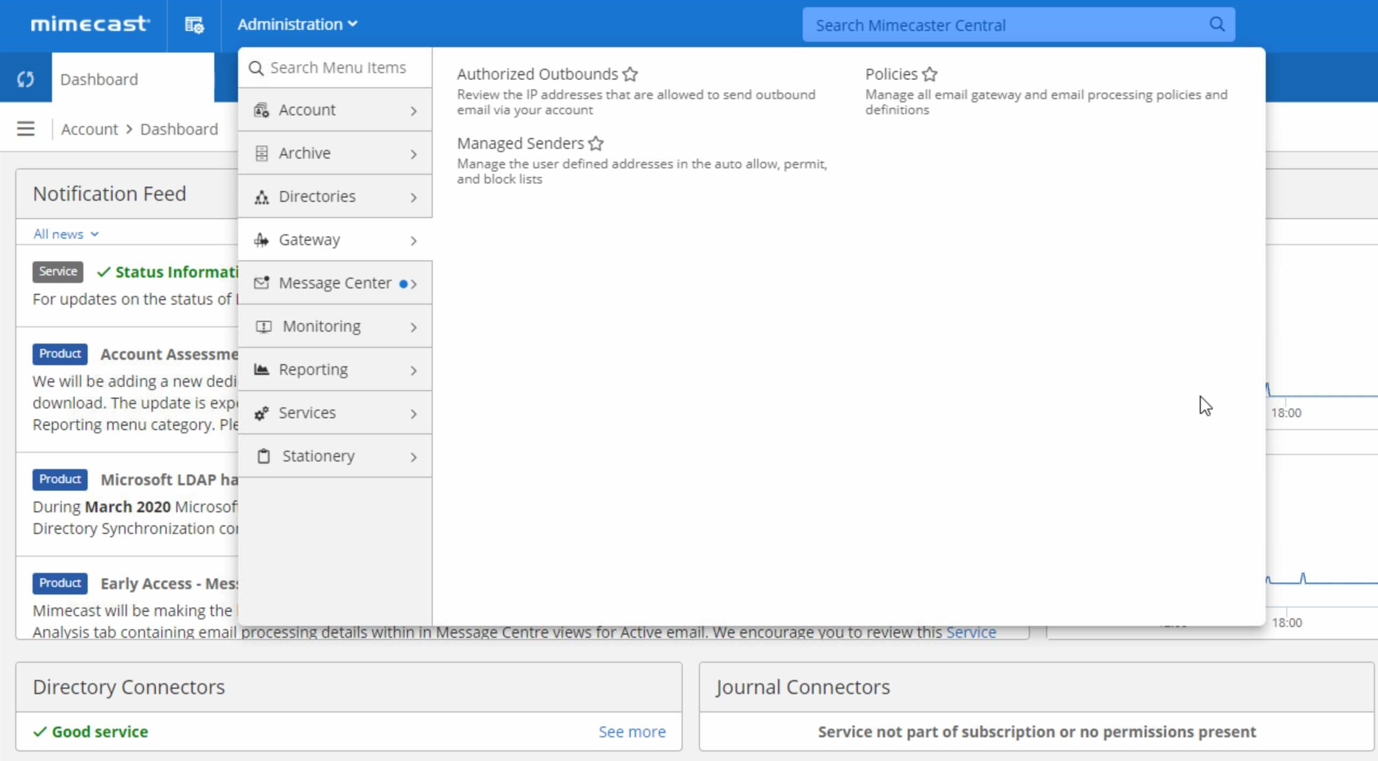The height and width of the screenshot is (761, 1378).
Task: Open Managed Senders page
Action: click(x=520, y=143)
